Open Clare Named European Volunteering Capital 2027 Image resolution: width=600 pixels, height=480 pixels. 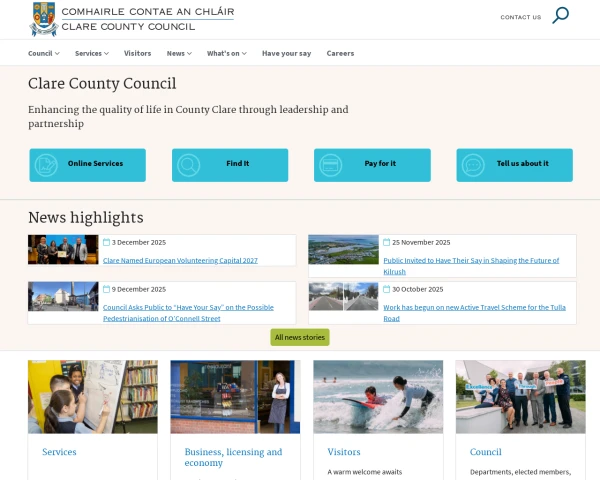tap(180, 260)
